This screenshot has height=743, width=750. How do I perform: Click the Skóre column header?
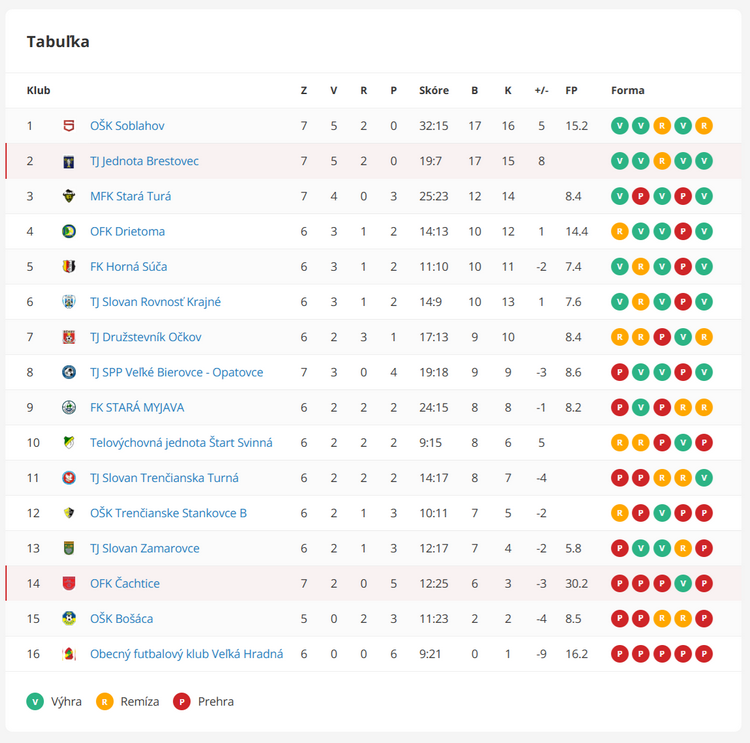(434, 90)
